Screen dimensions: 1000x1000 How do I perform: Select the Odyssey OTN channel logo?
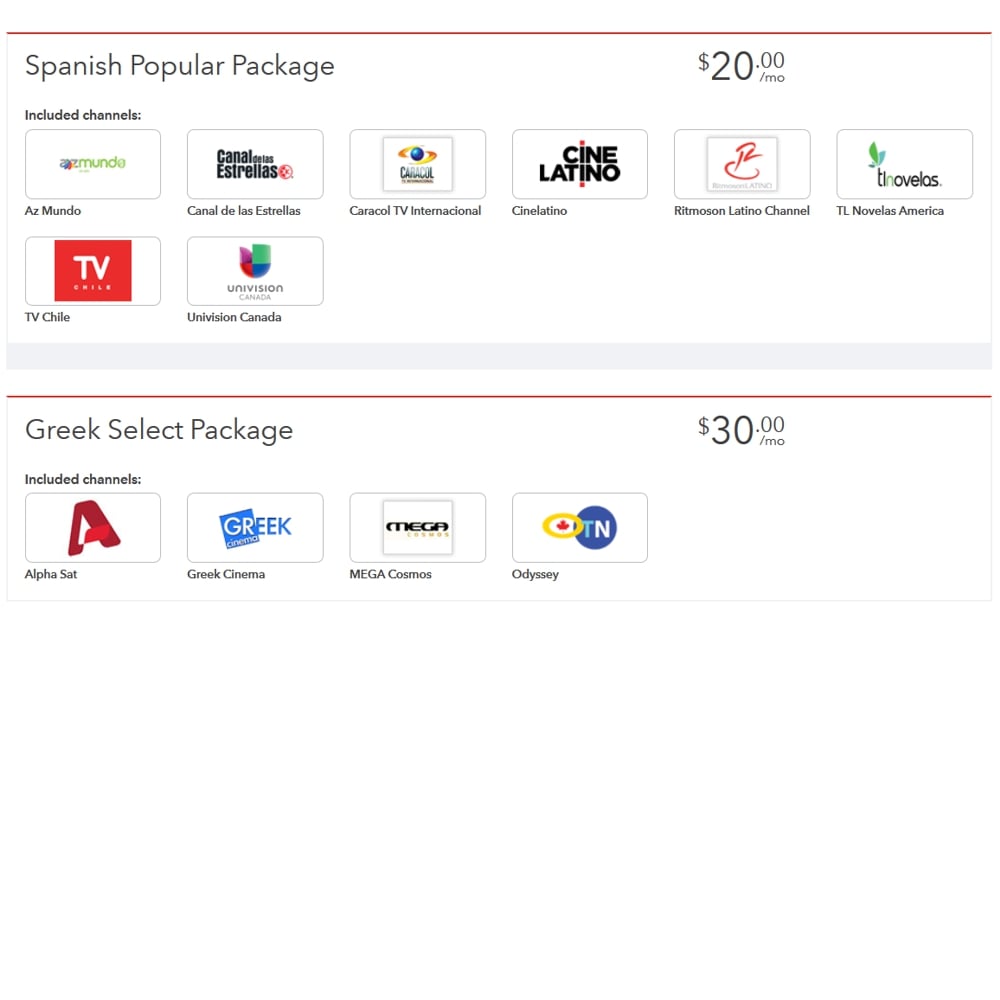[579, 527]
